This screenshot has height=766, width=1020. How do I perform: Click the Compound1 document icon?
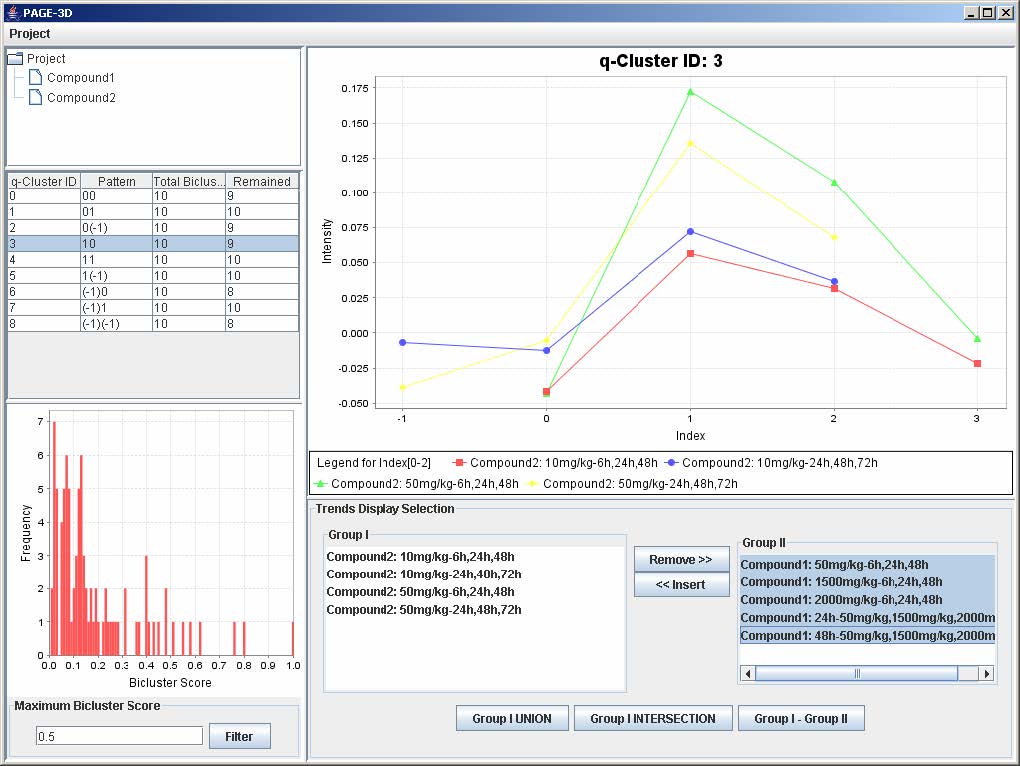point(36,78)
